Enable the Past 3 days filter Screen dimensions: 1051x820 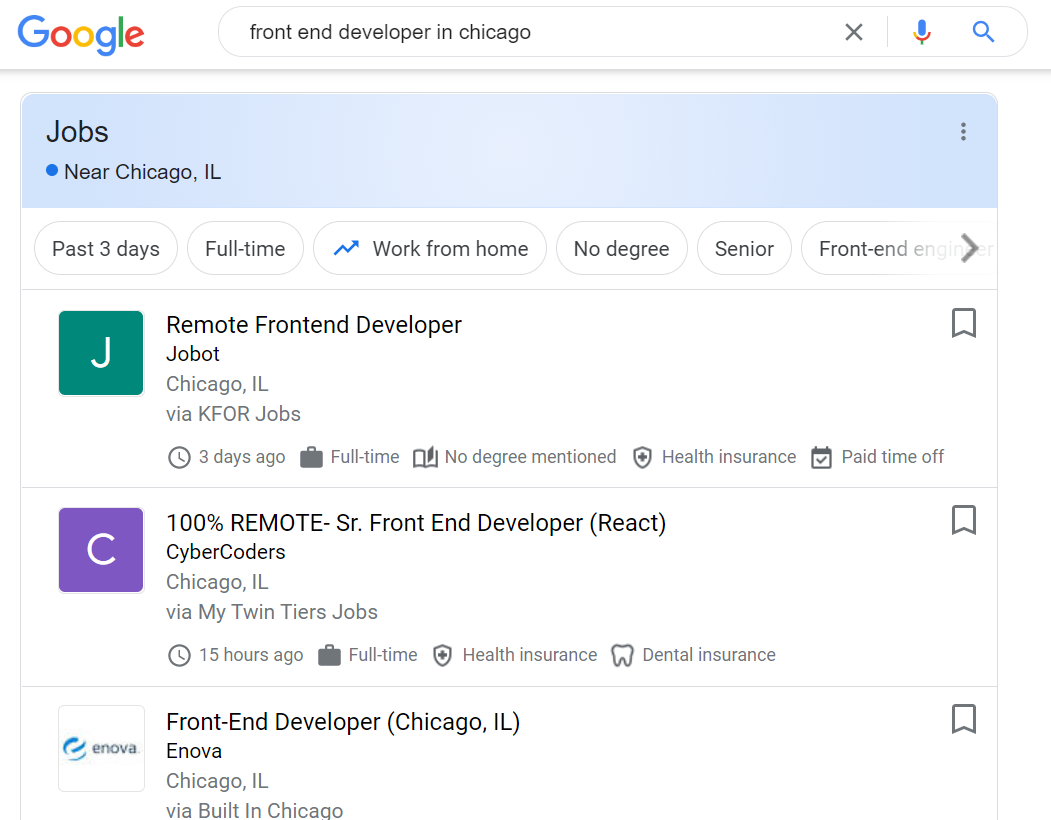coord(105,248)
